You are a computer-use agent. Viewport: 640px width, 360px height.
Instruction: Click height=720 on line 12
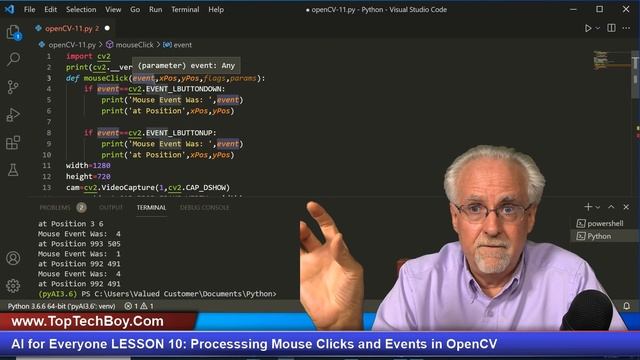pos(88,176)
